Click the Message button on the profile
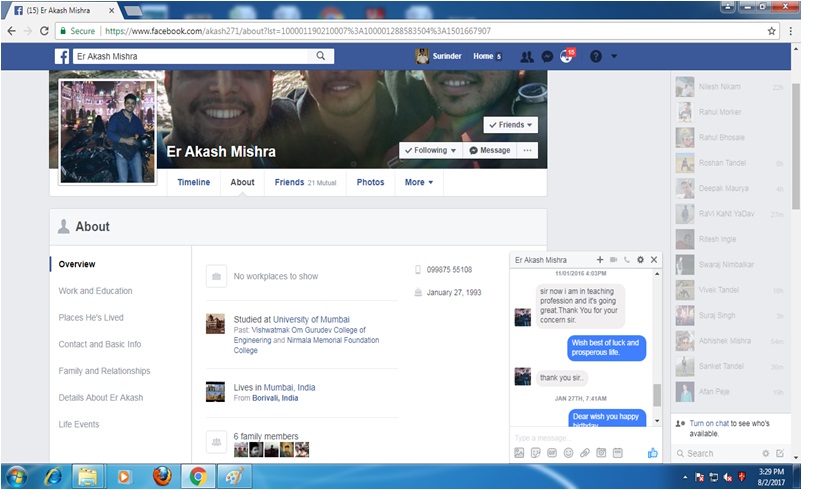The image size is (819, 490). coord(489,150)
